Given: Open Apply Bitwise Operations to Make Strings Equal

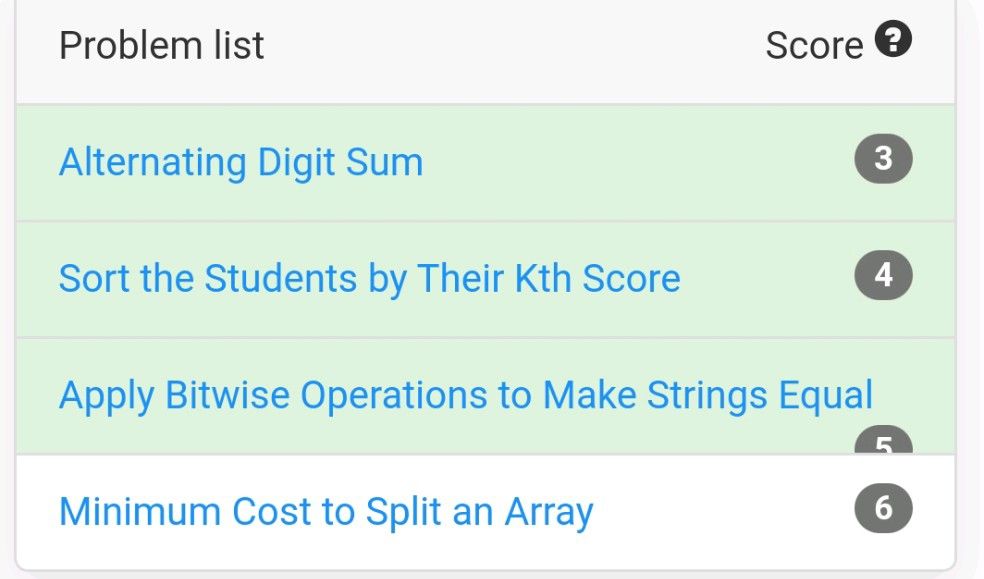Looking at the screenshot, I should coord(466,395).
